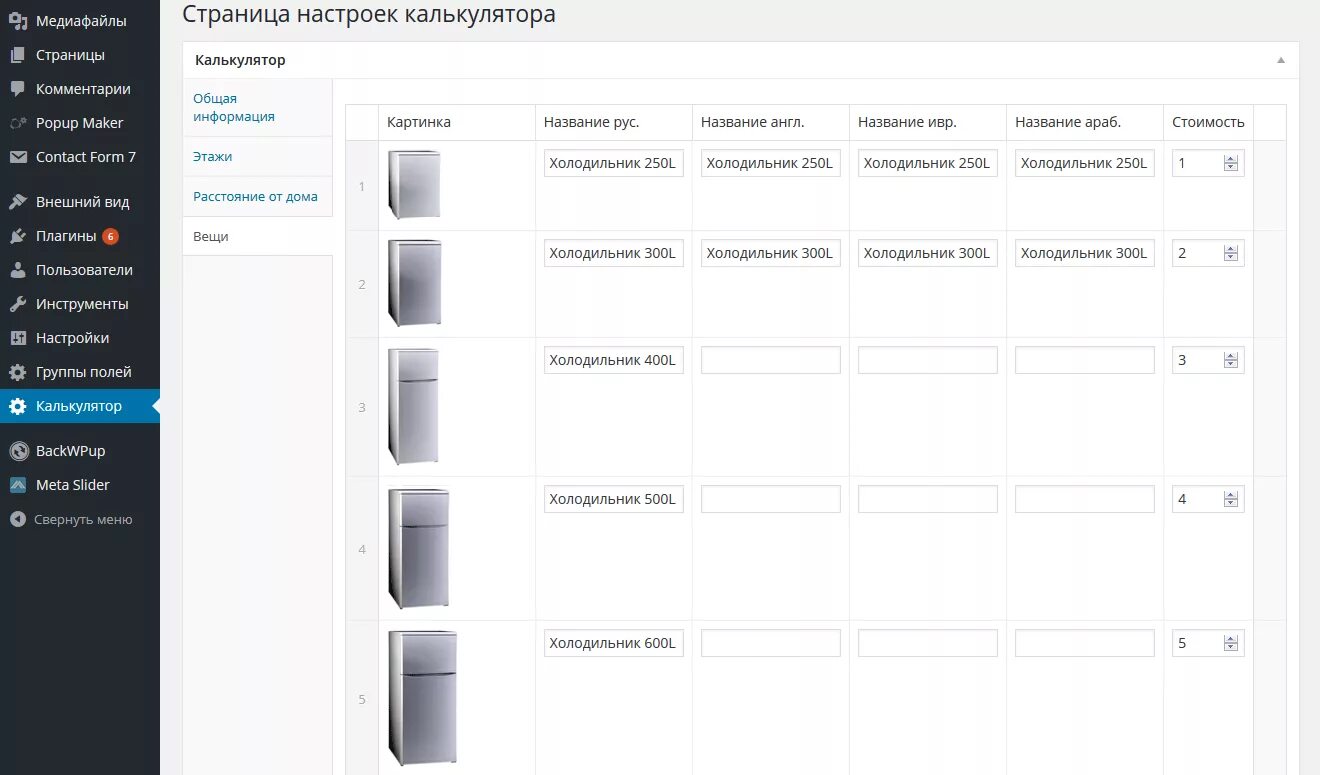Click the Popup Maker icon
Screen dimensions: 1320x775
coord(18,123)
